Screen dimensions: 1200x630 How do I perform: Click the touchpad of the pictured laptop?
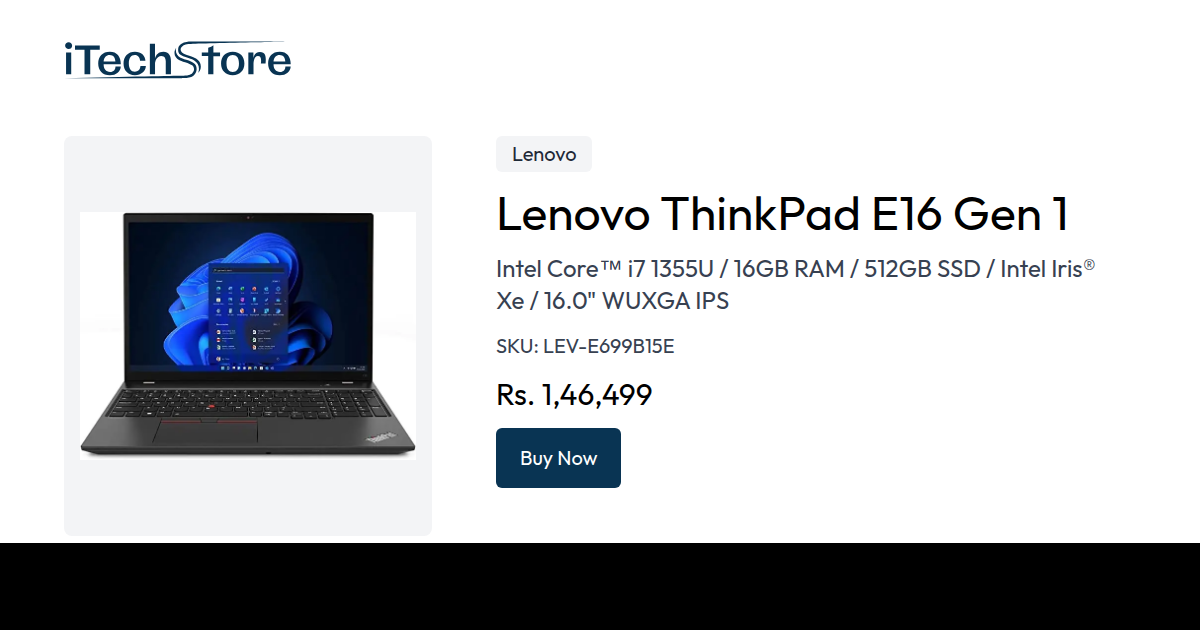pos(205,432)
